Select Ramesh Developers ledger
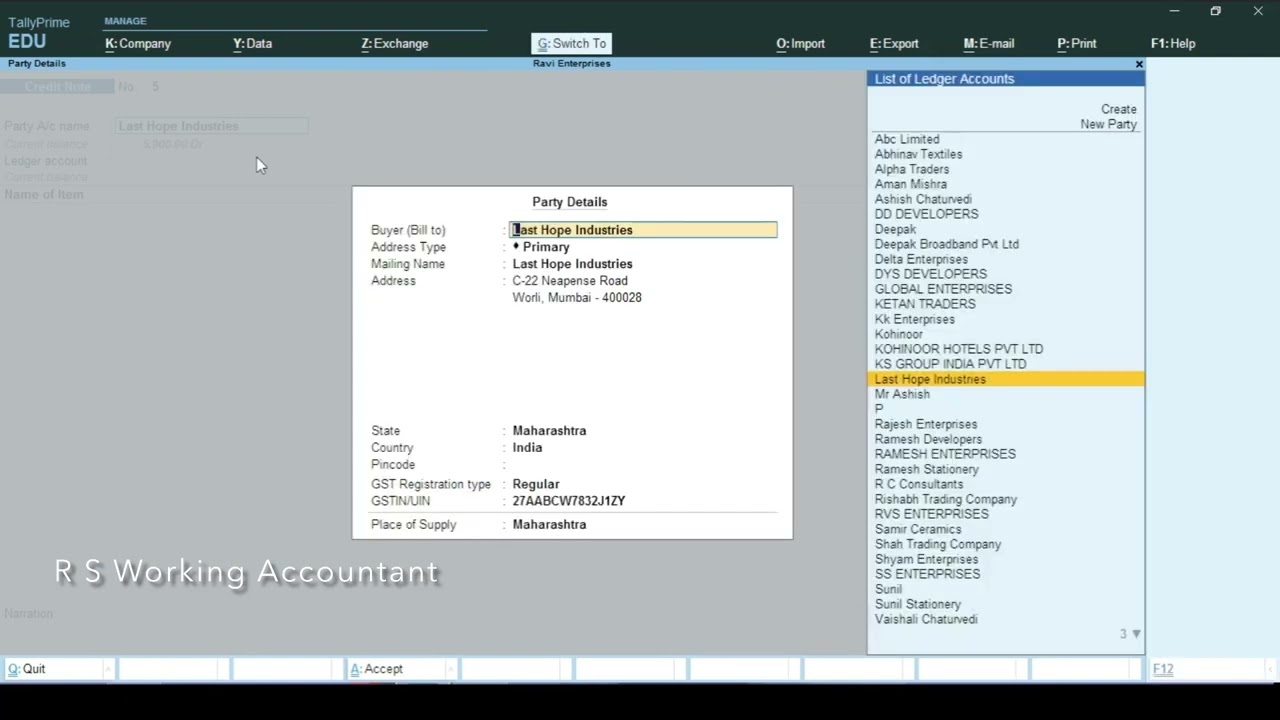Screen dimensions: 1280x720 (x=928, y=439)
